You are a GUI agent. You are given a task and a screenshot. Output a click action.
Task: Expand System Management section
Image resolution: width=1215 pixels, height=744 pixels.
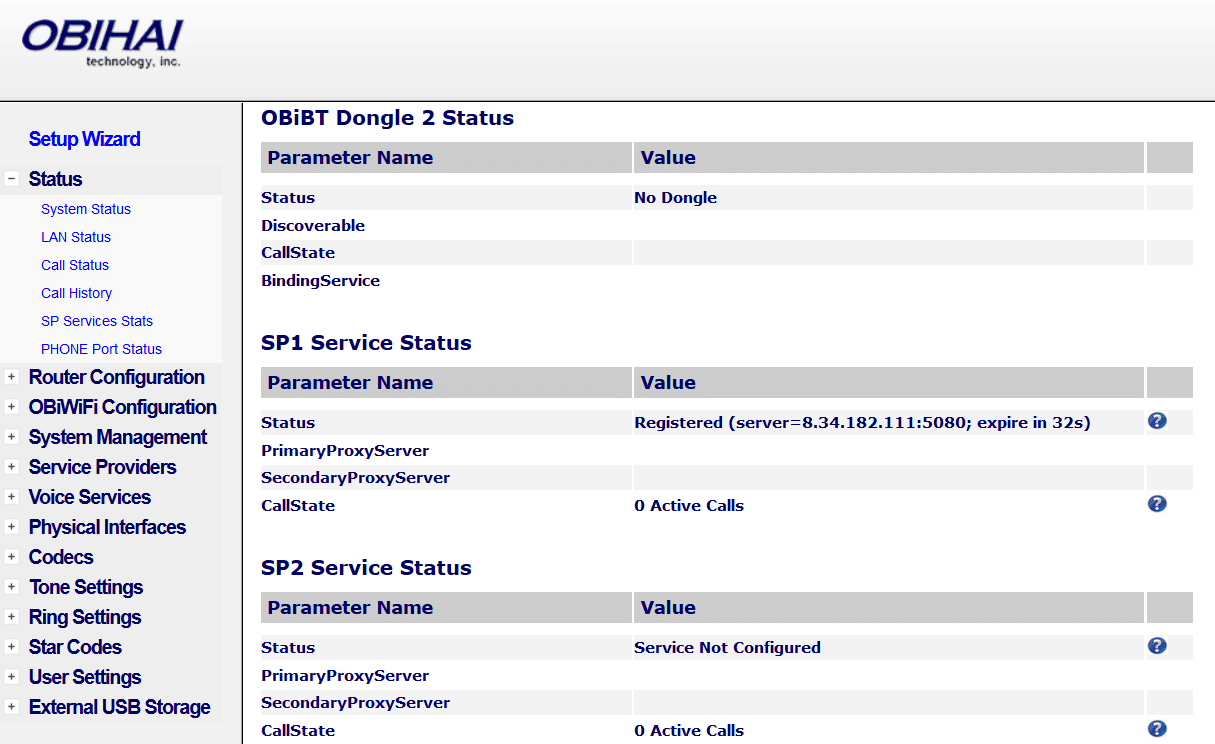(12, 437)
